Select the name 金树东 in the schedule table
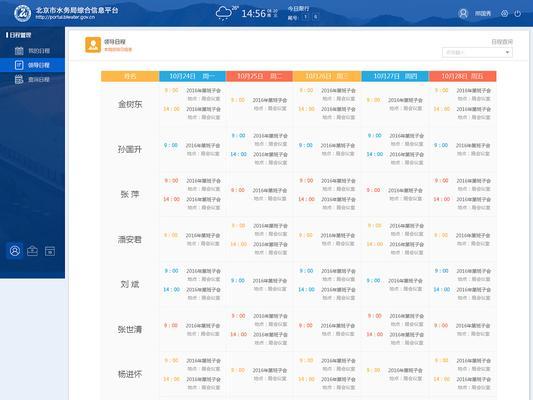The image size is (533, 400). pyautogui.click(x=130, y=104)
